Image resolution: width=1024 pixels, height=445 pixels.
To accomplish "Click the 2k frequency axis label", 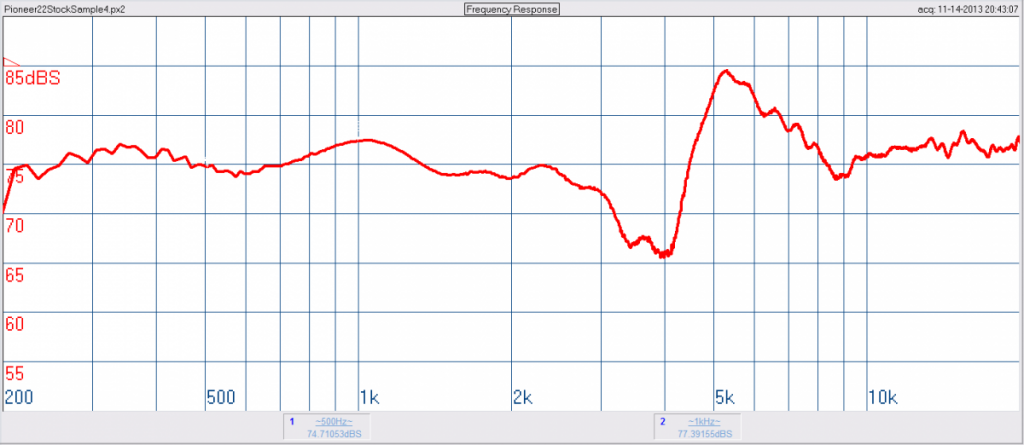I will (x=522, y=397).
